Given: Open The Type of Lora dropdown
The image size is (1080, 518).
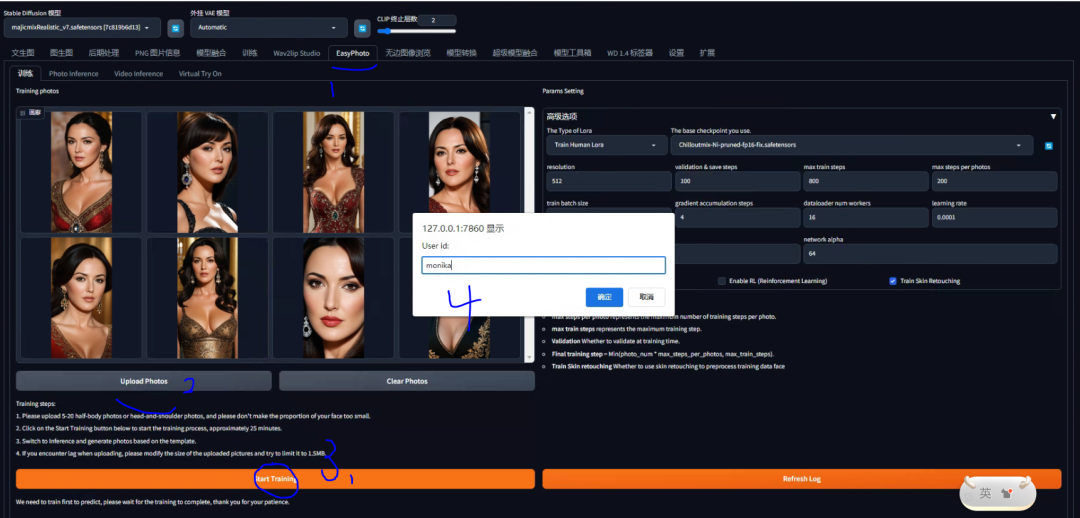Looking at the screenshot, I should pyautogui.click(x=606, y=145).
